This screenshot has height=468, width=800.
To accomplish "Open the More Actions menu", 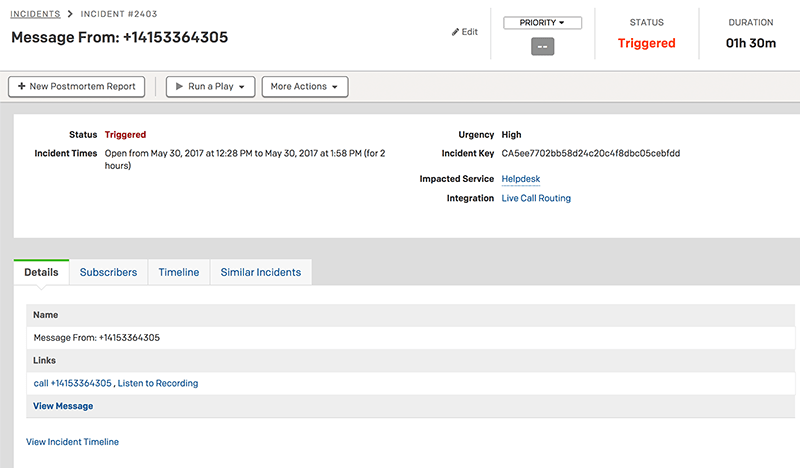I will pos(304,87).
